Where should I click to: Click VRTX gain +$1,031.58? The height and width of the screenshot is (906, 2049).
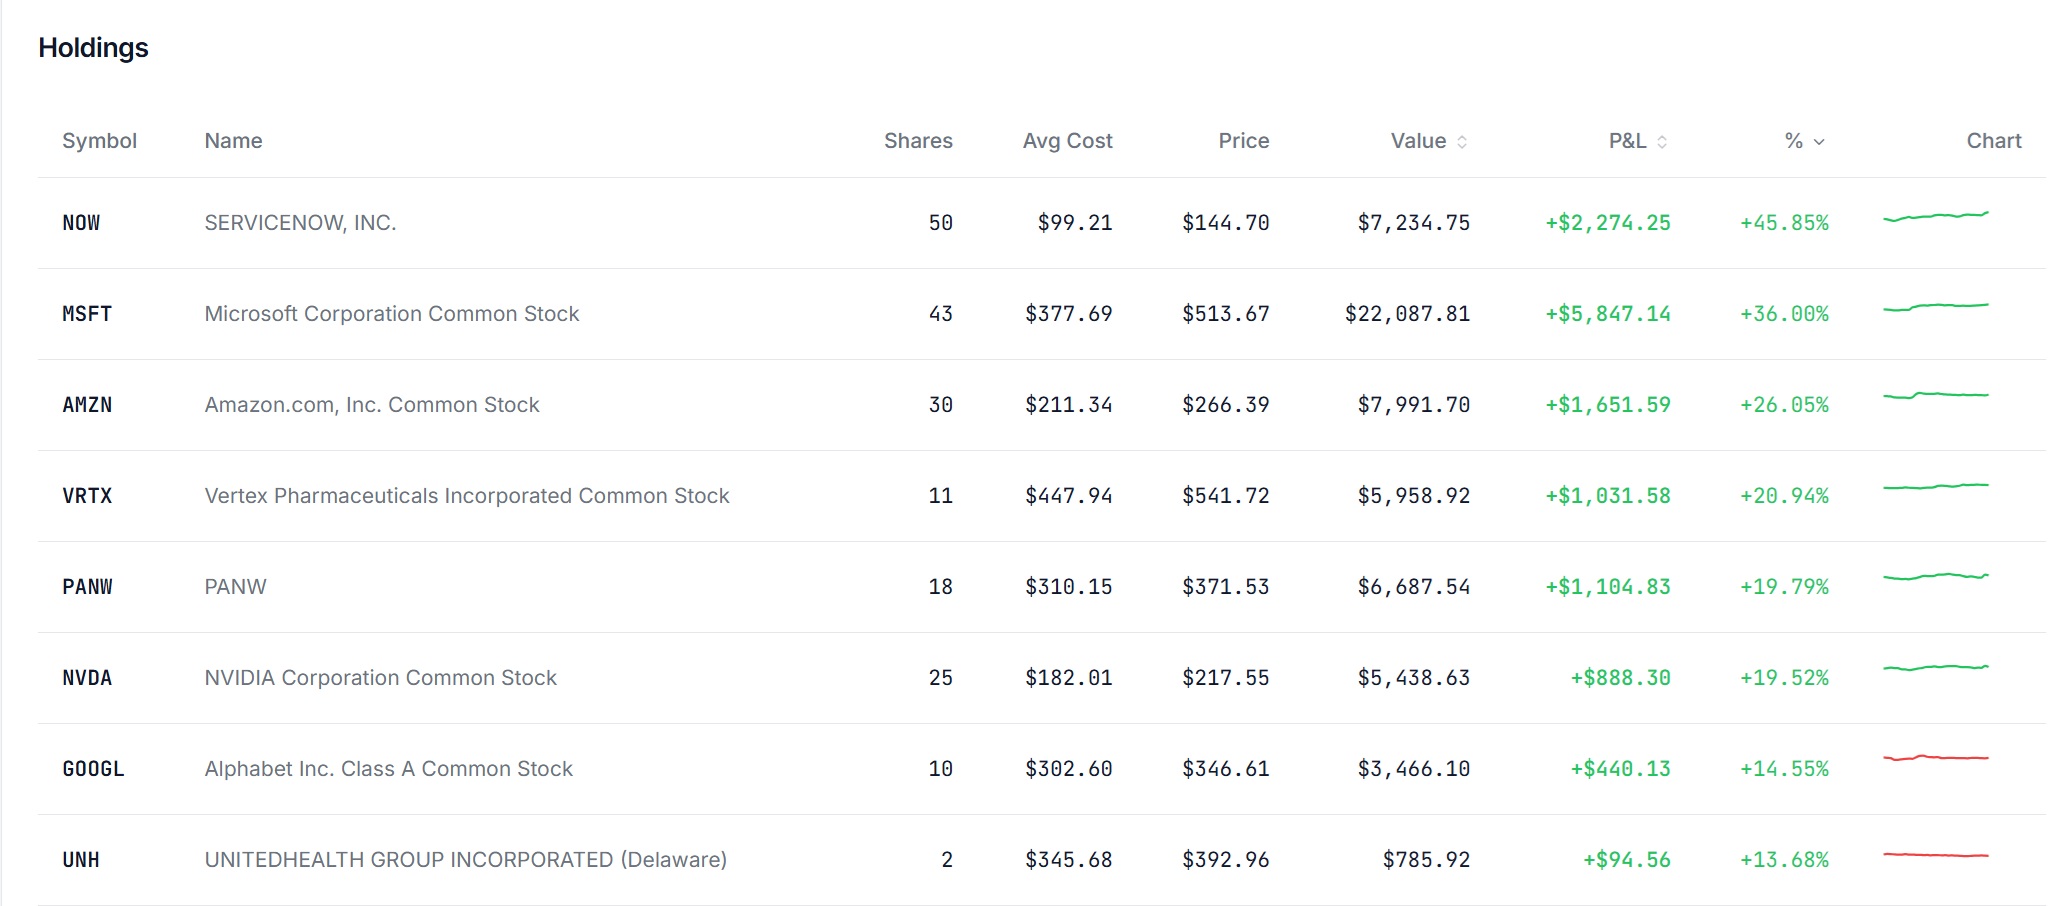point(1608,496)
